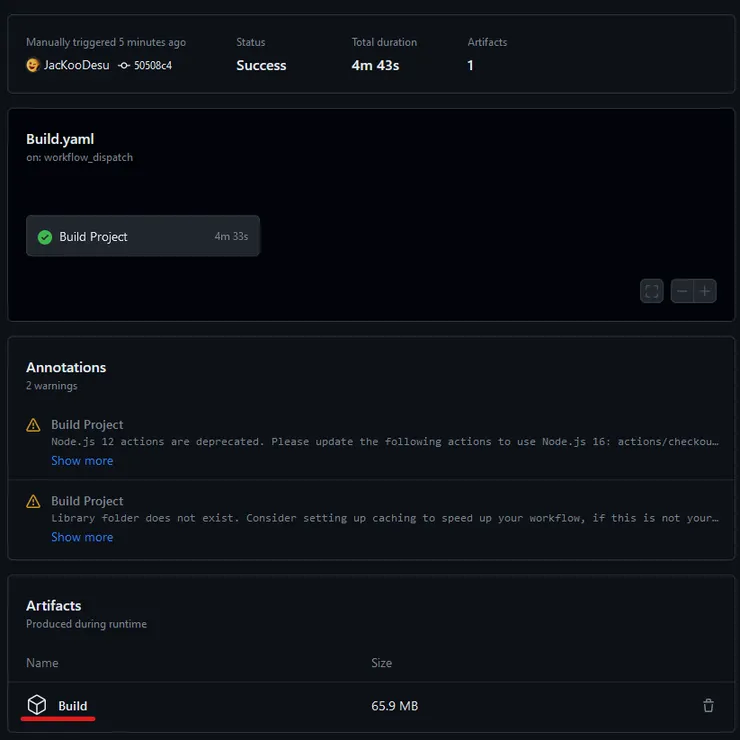Click the commit icon beside 50508c4
This screenshot has height=740, width=740.
pyautogui.click(x=123, y=65)
